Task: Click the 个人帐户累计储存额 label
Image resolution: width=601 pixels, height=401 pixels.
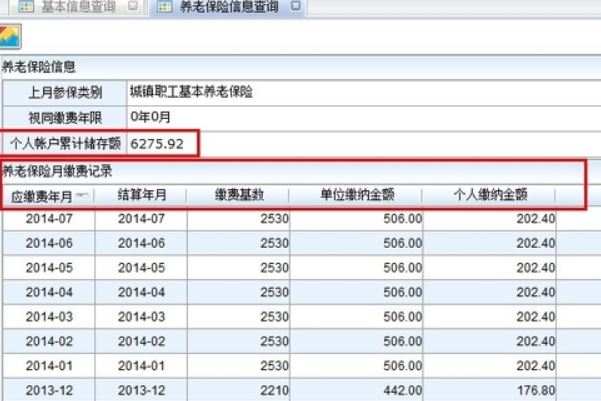Action: coord(65,143)
